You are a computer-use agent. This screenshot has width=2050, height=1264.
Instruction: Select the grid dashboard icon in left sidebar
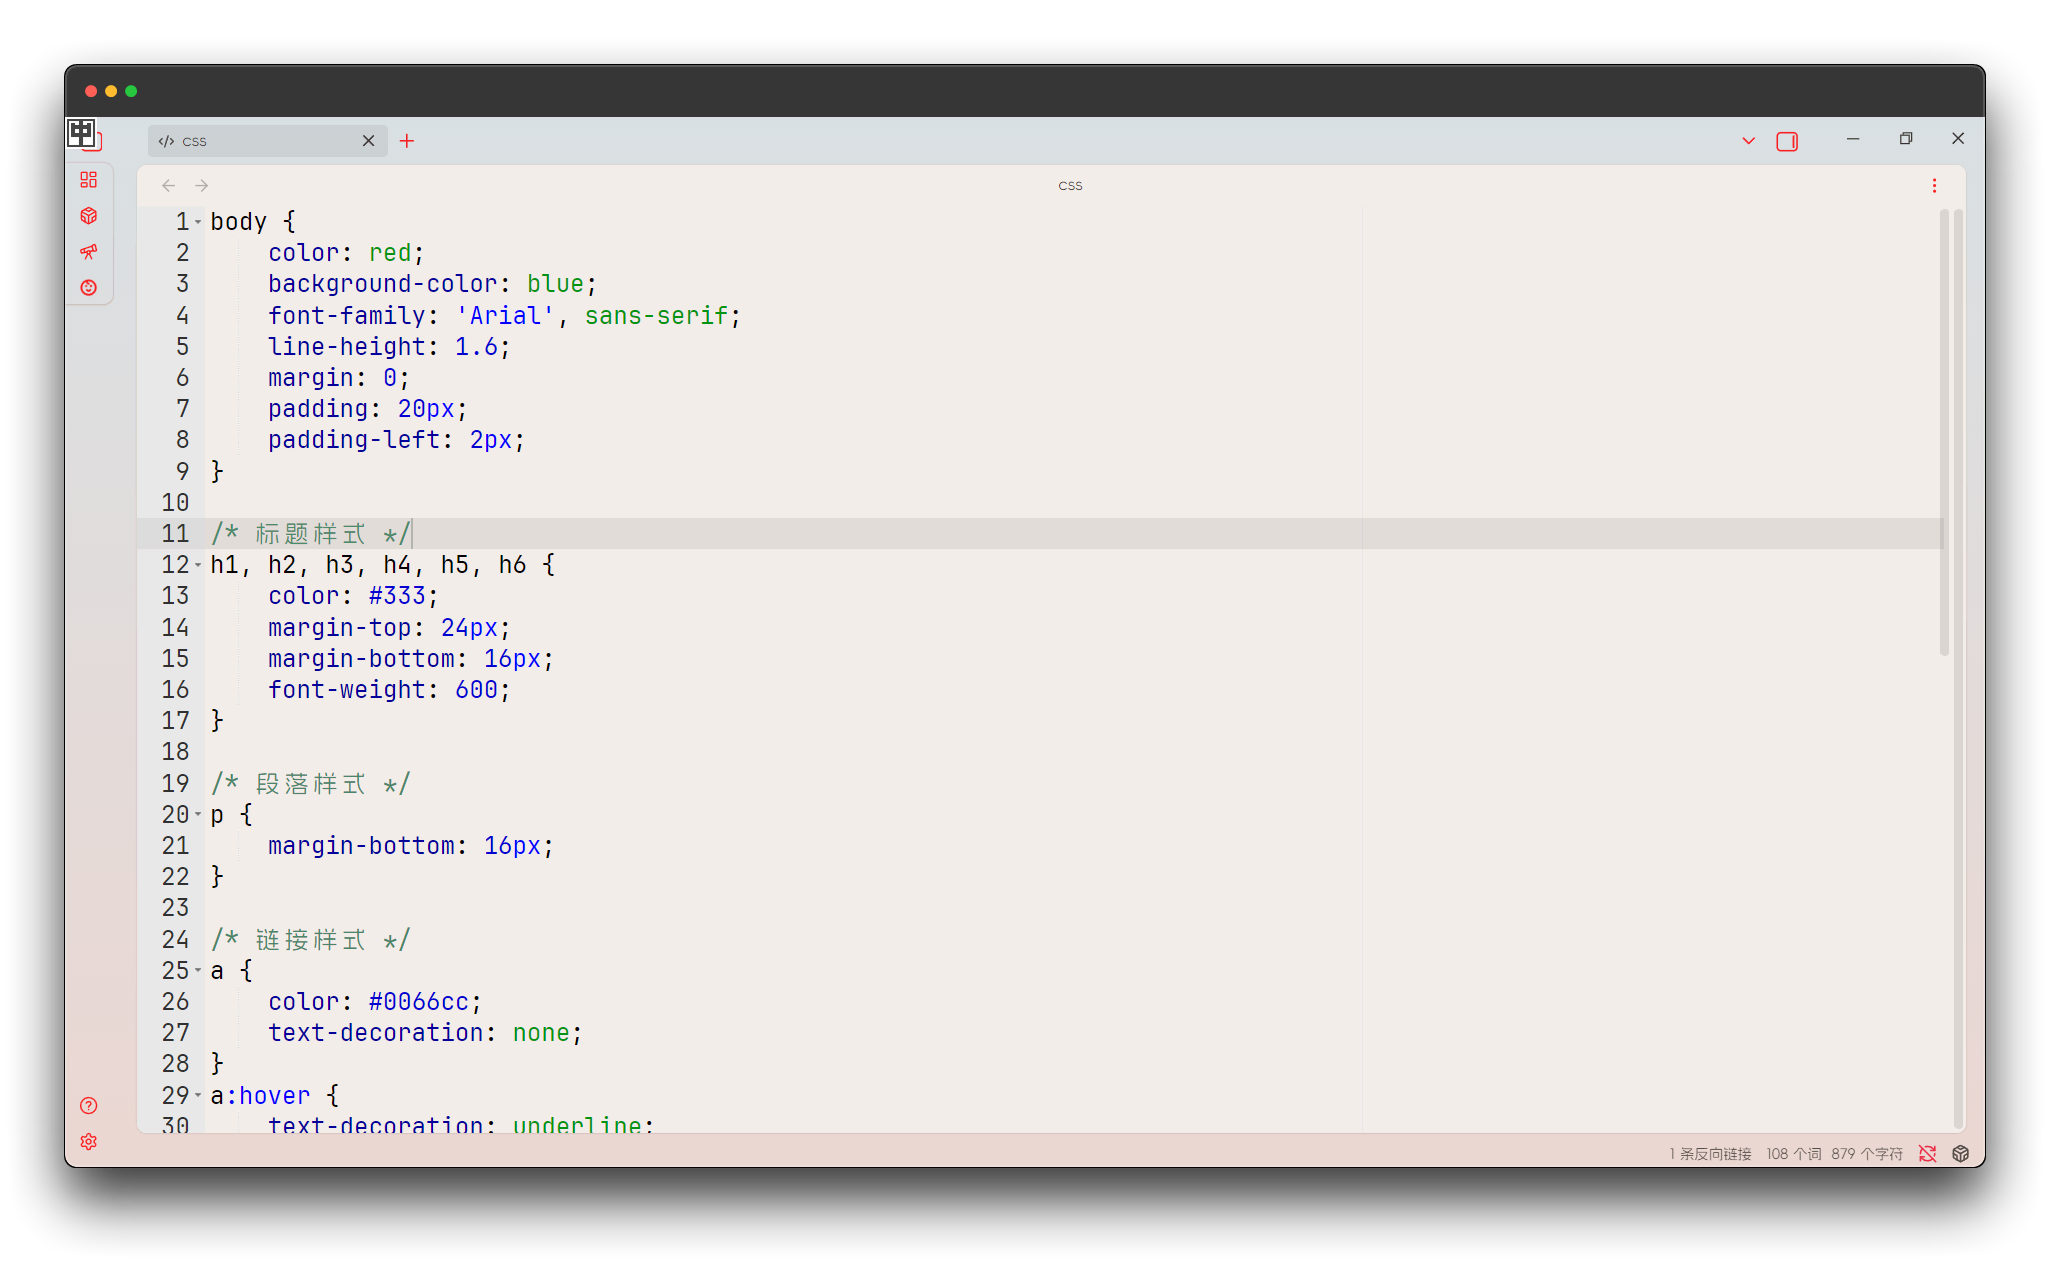(x=89, y=180)
